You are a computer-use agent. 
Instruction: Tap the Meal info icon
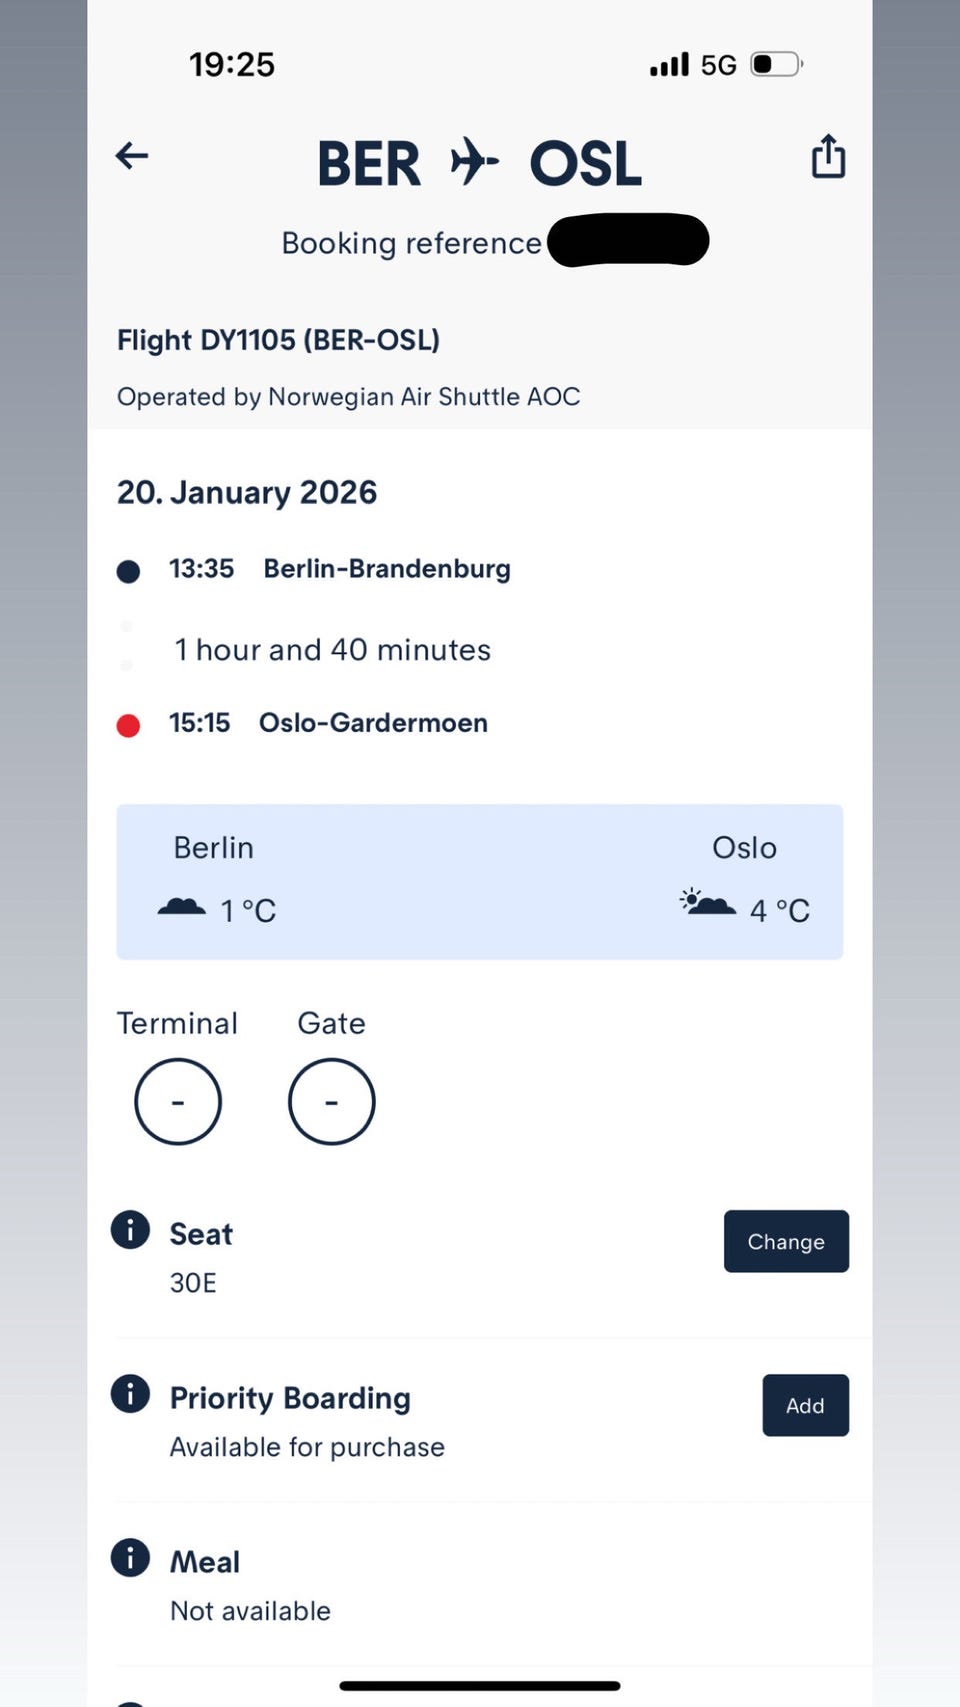(x=130, y=1557)
